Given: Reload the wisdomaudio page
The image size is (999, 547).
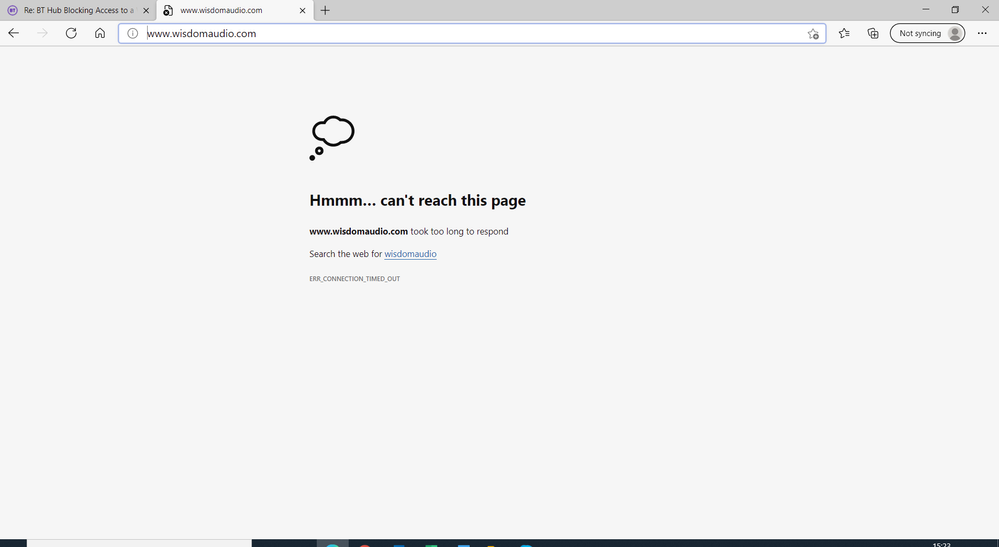Looking at the screenshot, I should [x=71, y=33].
